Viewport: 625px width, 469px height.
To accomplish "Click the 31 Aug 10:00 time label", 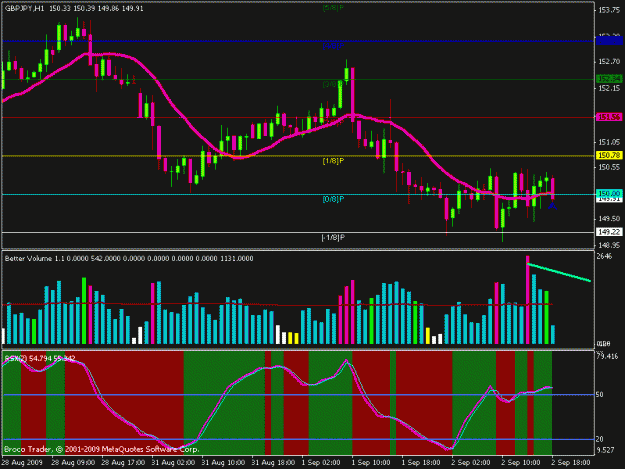I will [223, 463].
